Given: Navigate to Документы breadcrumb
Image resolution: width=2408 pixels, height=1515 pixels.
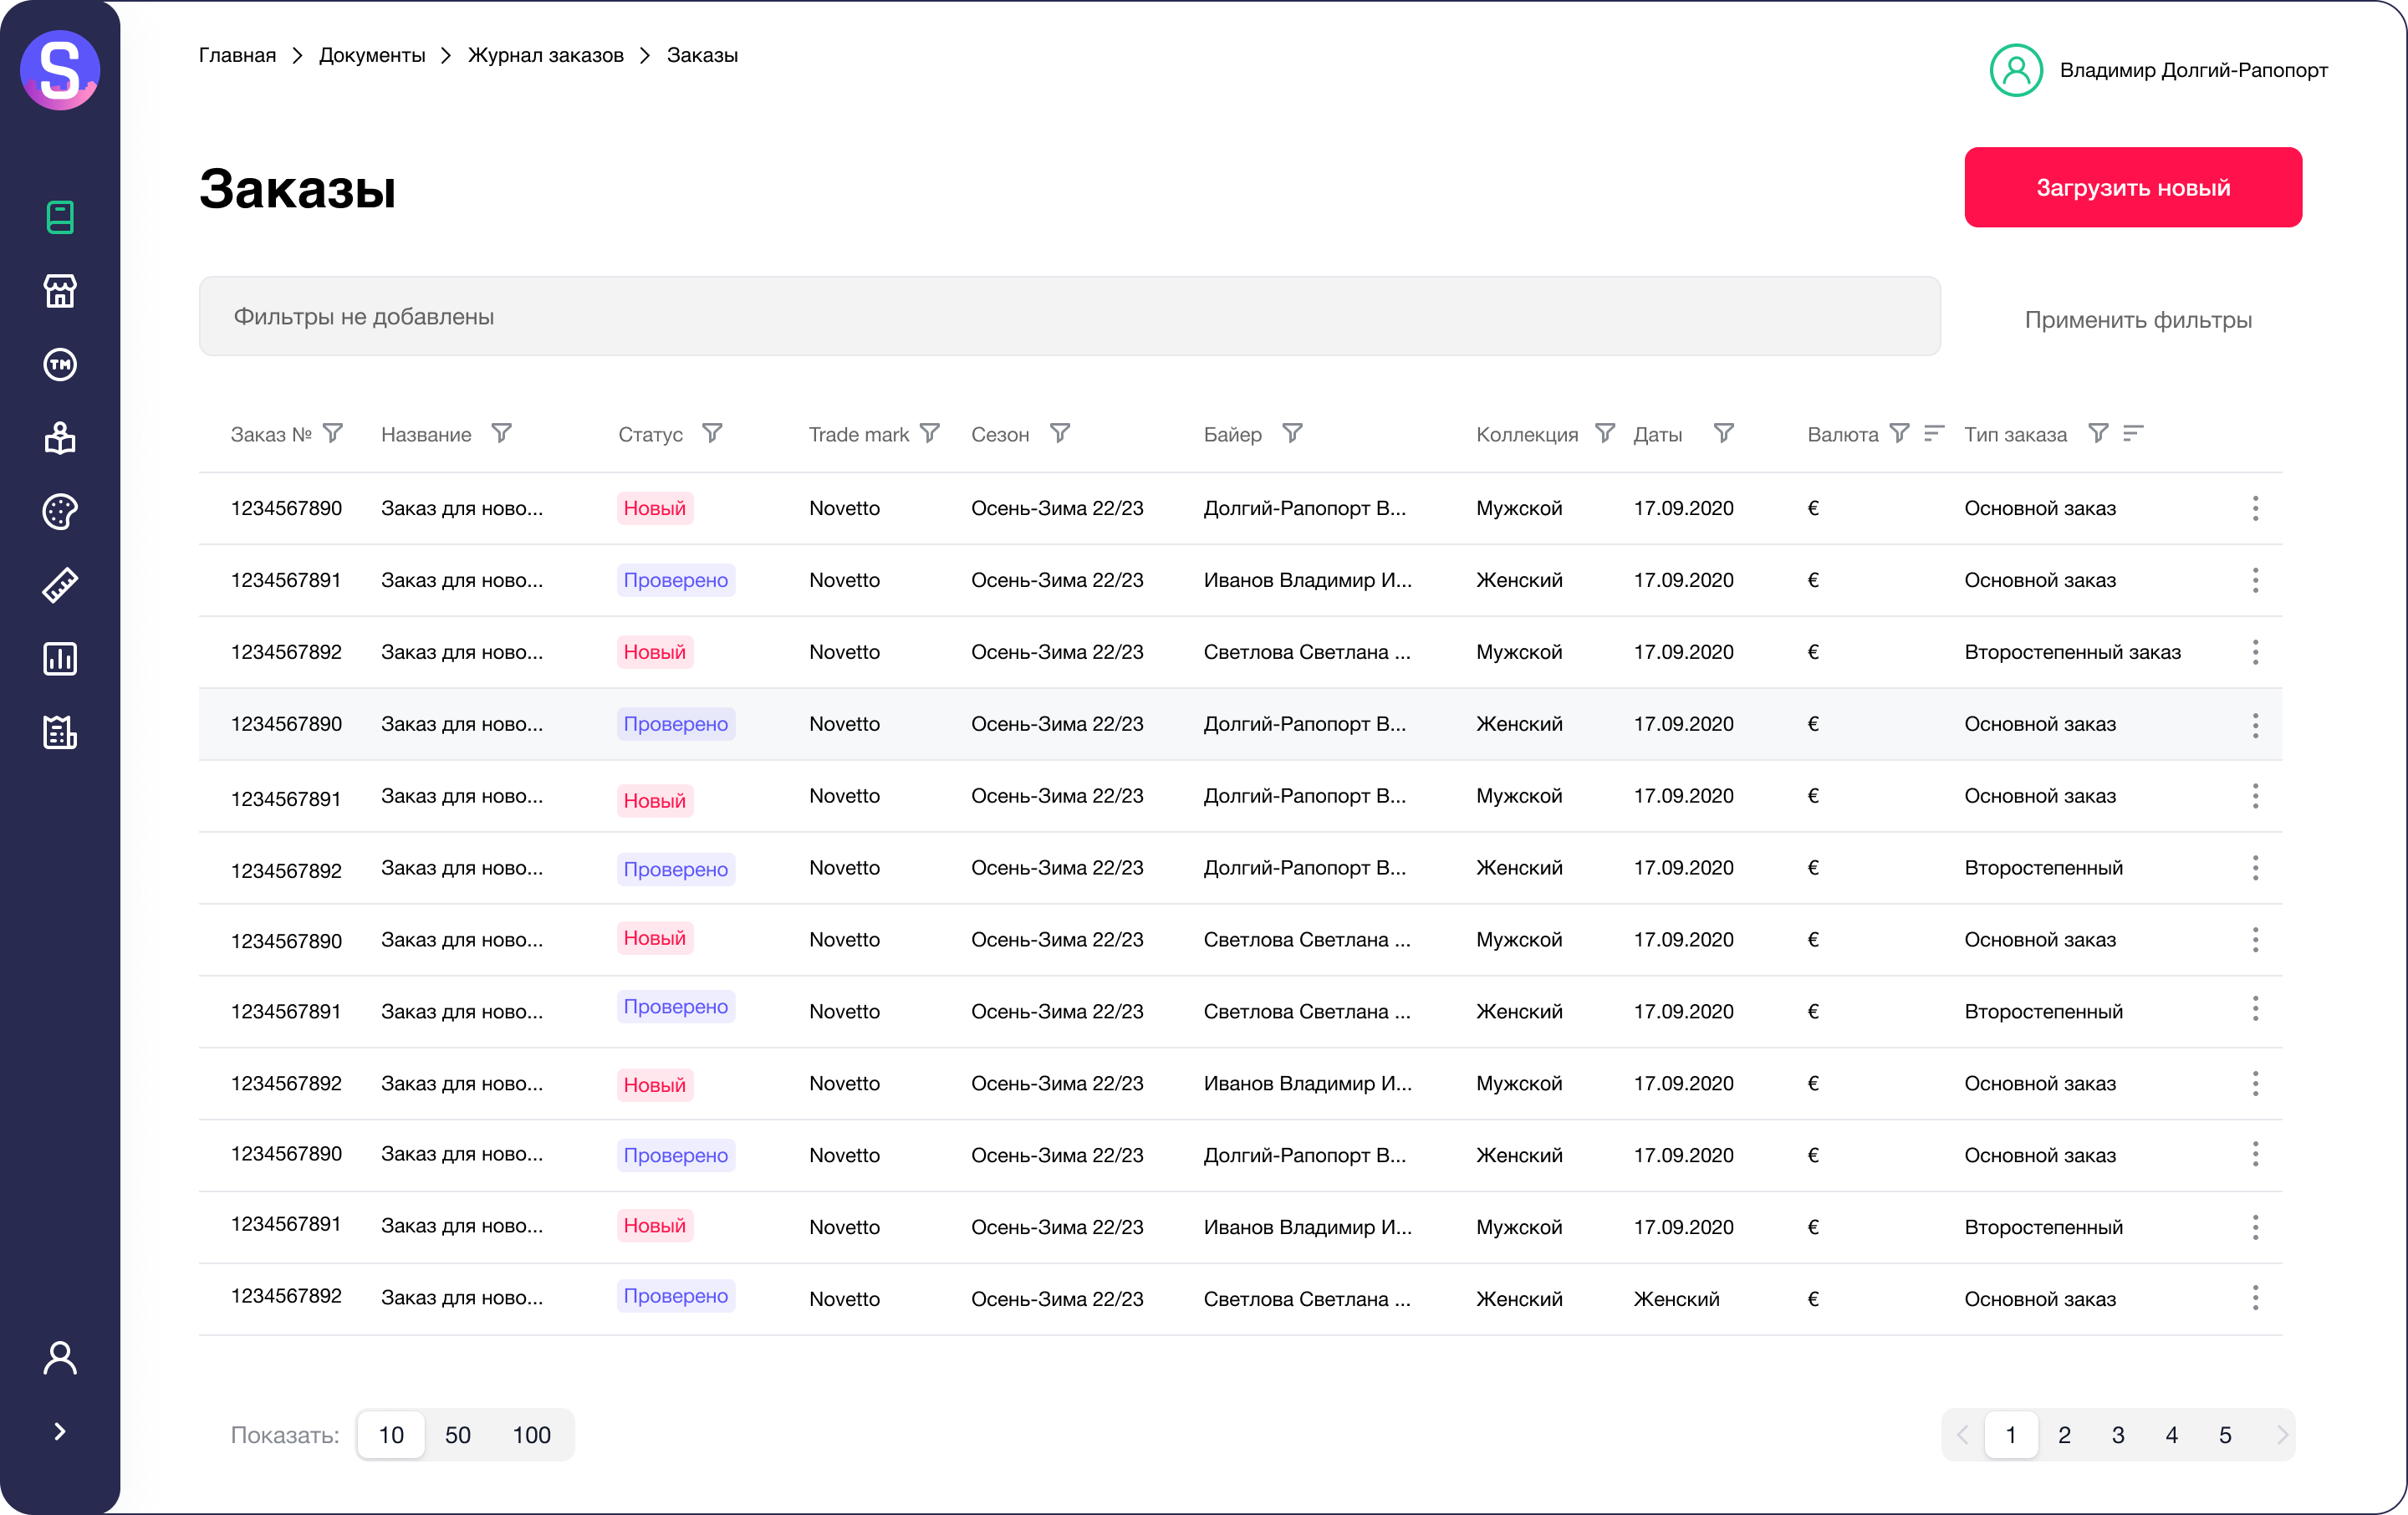Looking at the screenshot, I should [x=372, y=55].
